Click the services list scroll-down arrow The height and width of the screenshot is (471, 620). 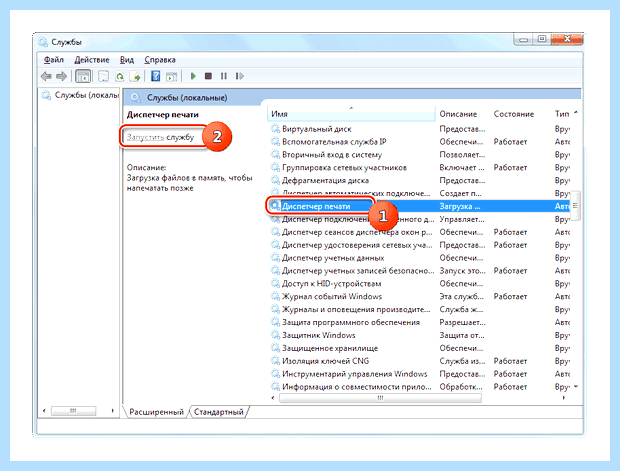click(x=576, y=386)
